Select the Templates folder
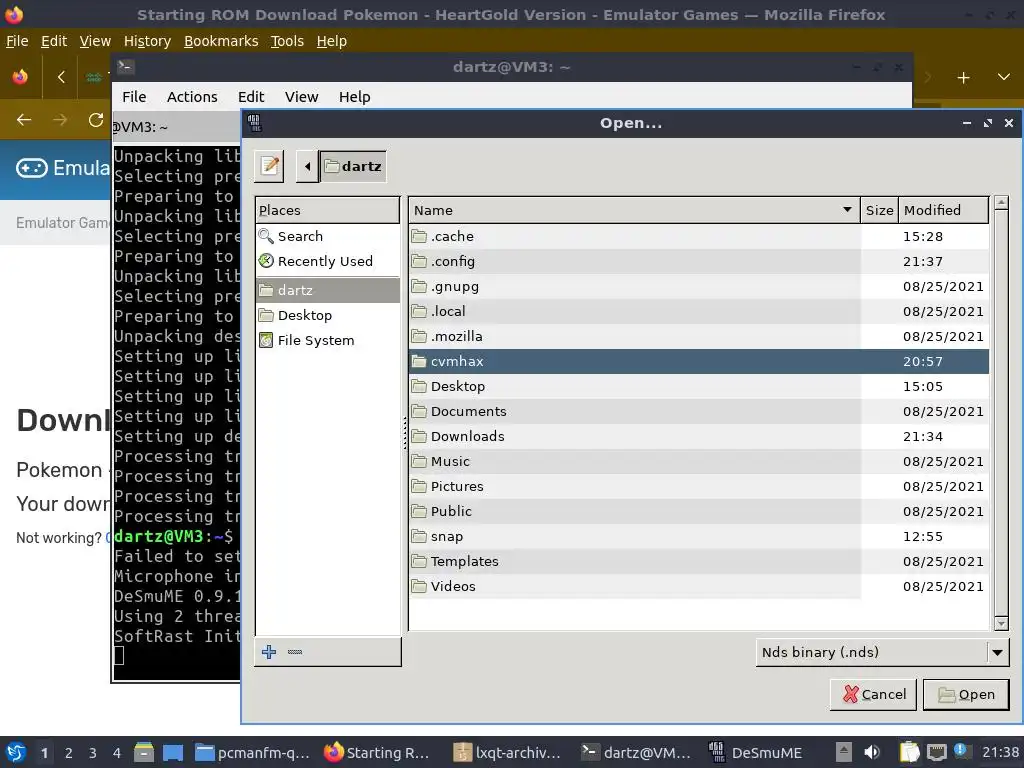Viewport: 1024px width, 768px height. (x=699, y=562)
